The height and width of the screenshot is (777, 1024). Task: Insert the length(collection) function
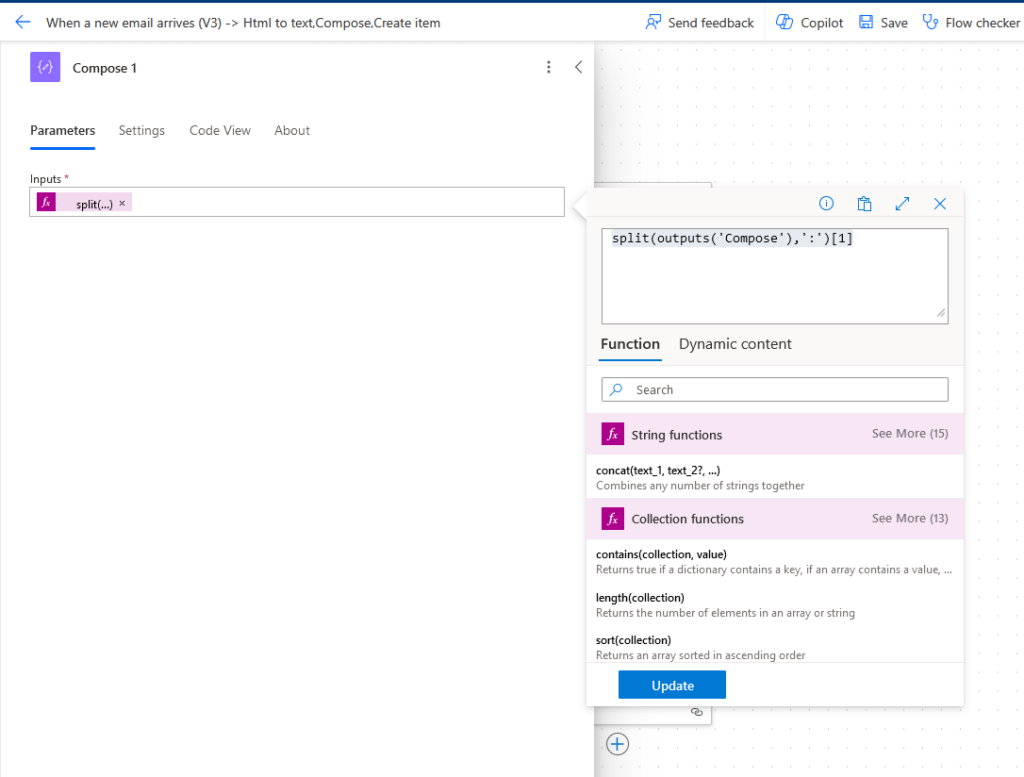pyautogui.click(x=775, y=605)
